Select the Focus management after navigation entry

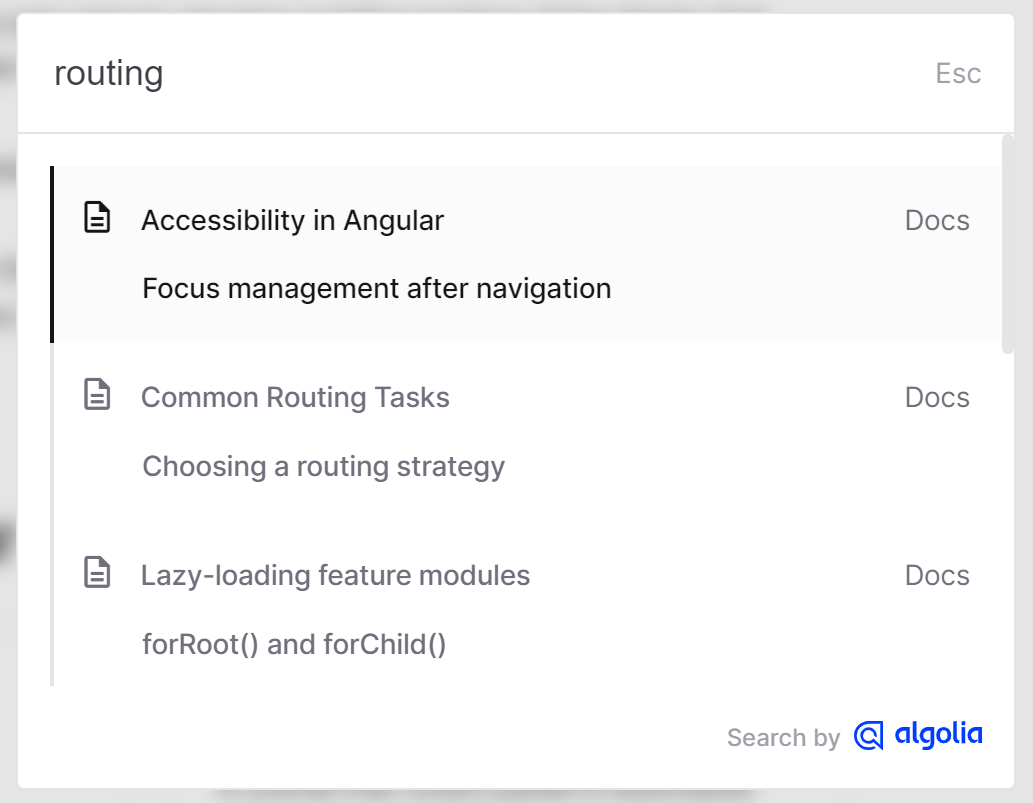tap(377, 288)
